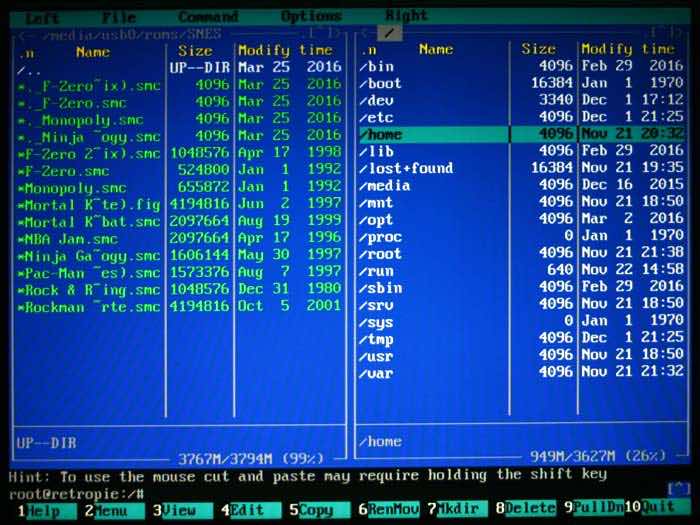Image resolution: width=700 pixels, height=525 pixels.
Task: Click the 1 Help function key button
Action: pos(46,511)
